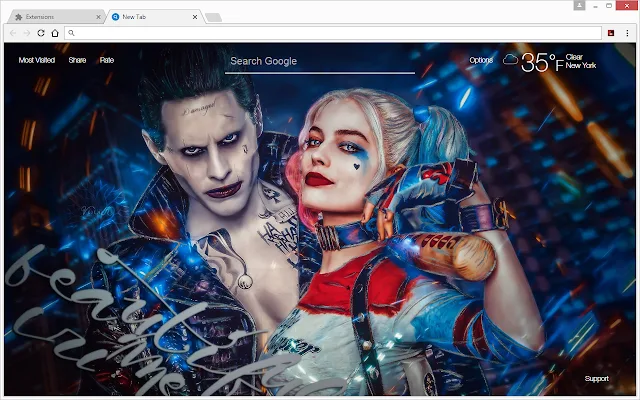Select the New Tab tab
This screenshot has height=400, width=640.
click(155, 17)
